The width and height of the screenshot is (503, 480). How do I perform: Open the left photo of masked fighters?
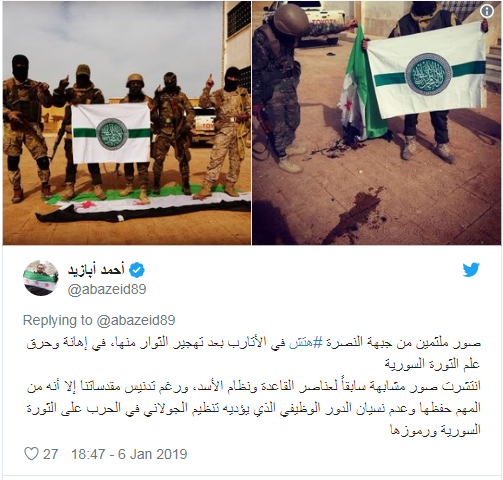tap(127, 123)
